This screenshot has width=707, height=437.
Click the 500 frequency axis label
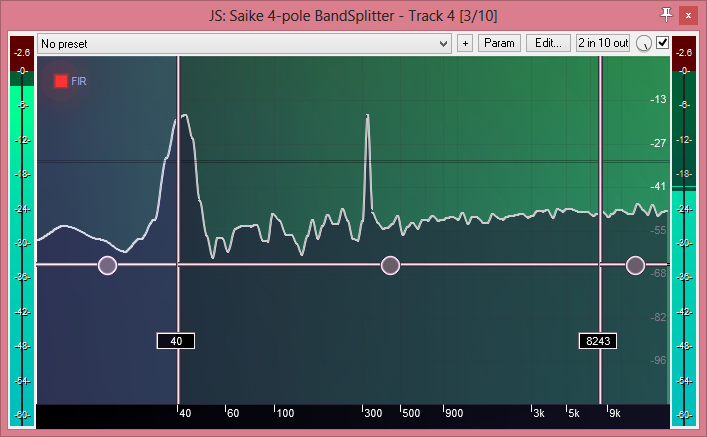(x=411, y=413)
